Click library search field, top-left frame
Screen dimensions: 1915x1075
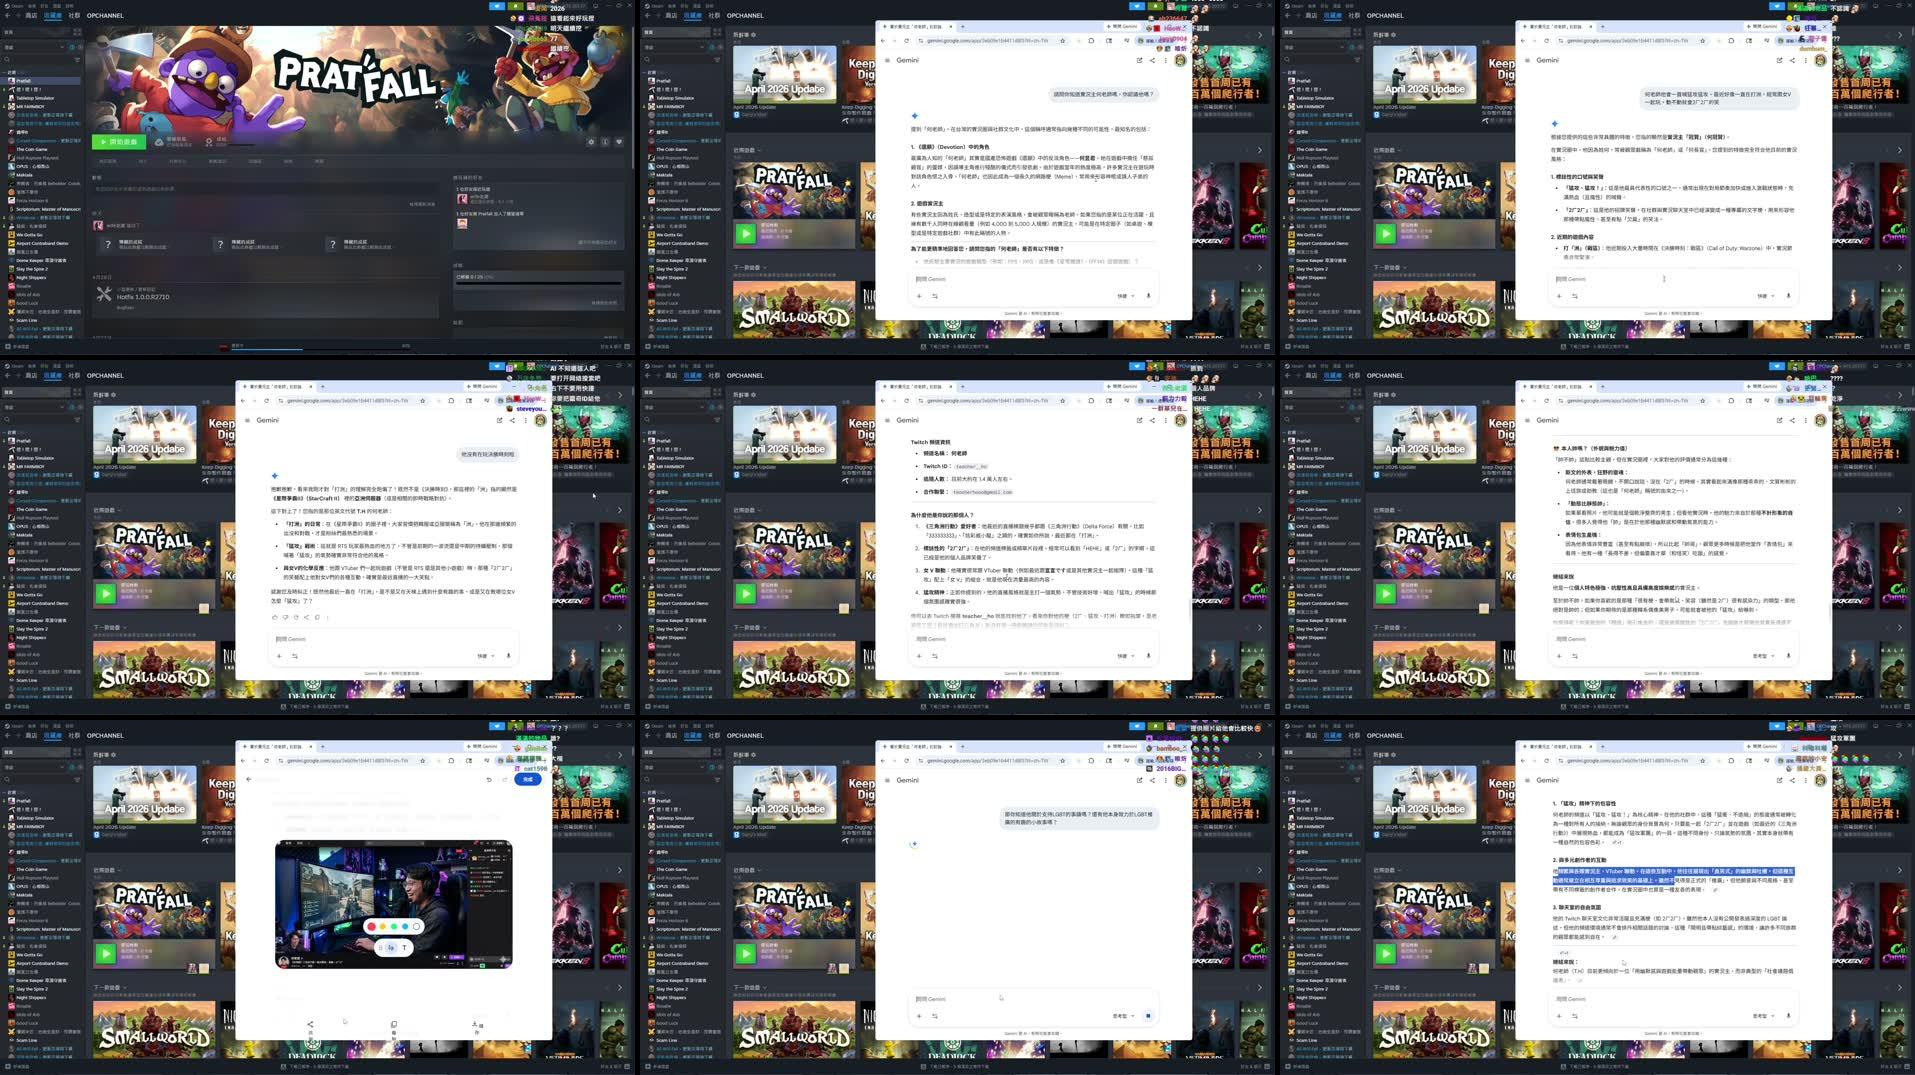[35, 59]
